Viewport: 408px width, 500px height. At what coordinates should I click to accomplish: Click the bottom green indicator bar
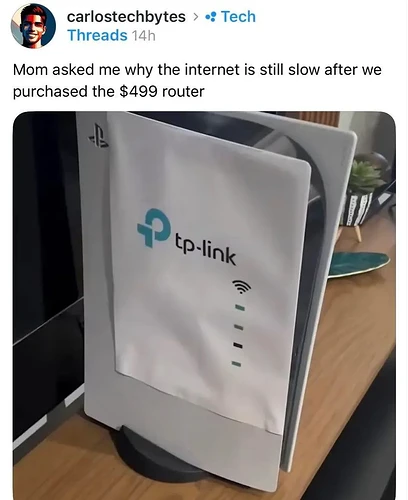[236, 364]
